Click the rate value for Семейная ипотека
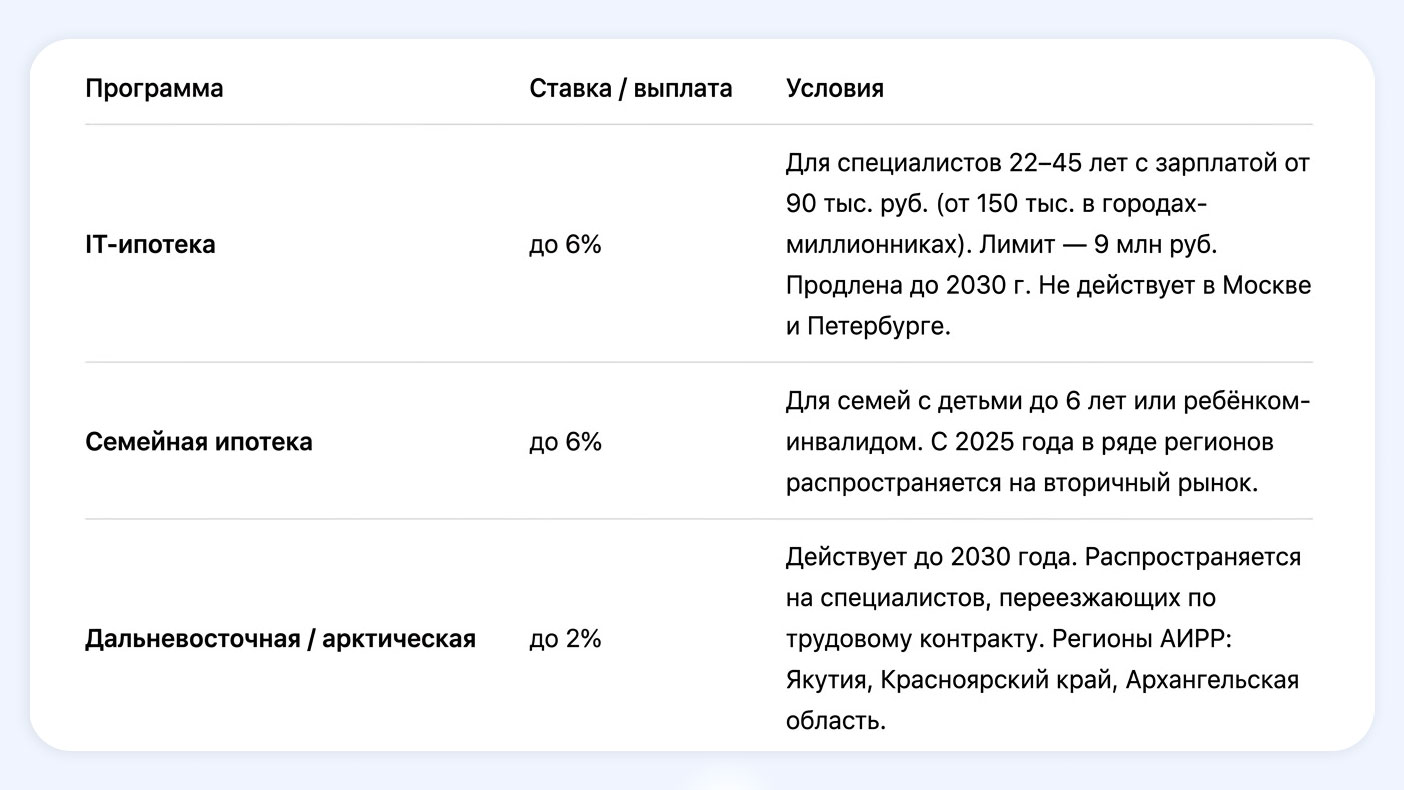The image size is (1404, 790). point(565,441)
